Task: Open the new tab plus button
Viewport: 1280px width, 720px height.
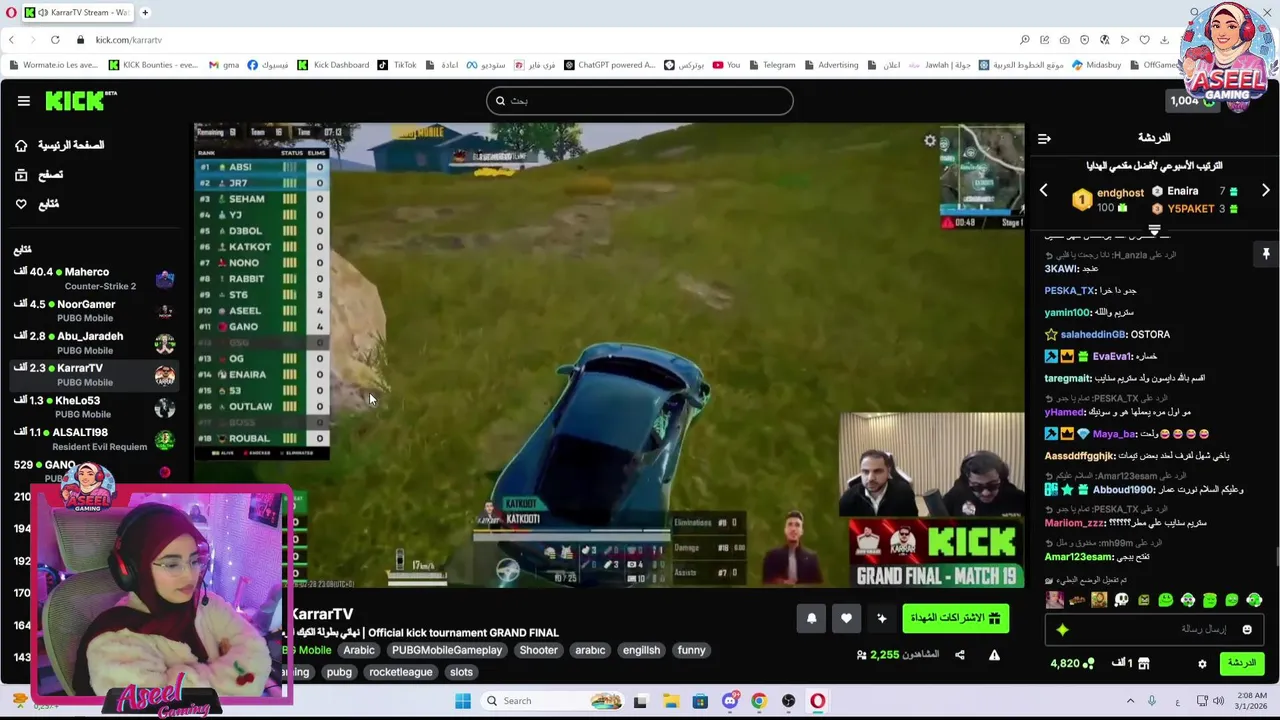Action: pos(145,12)
